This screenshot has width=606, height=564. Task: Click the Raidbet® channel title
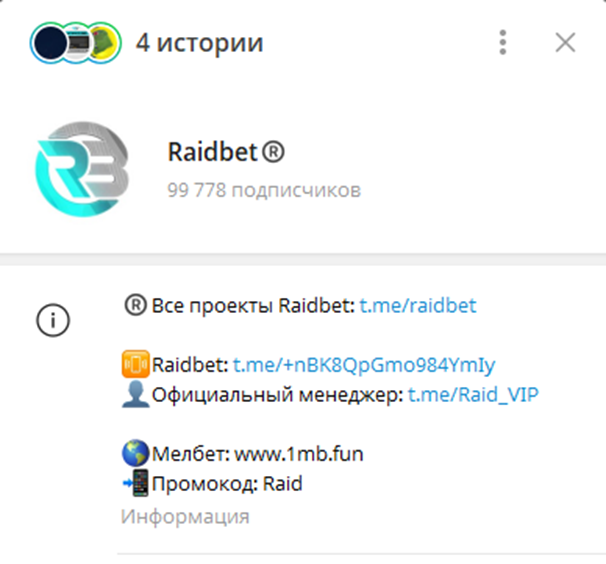pyautogui.click(x=226, y=152)
